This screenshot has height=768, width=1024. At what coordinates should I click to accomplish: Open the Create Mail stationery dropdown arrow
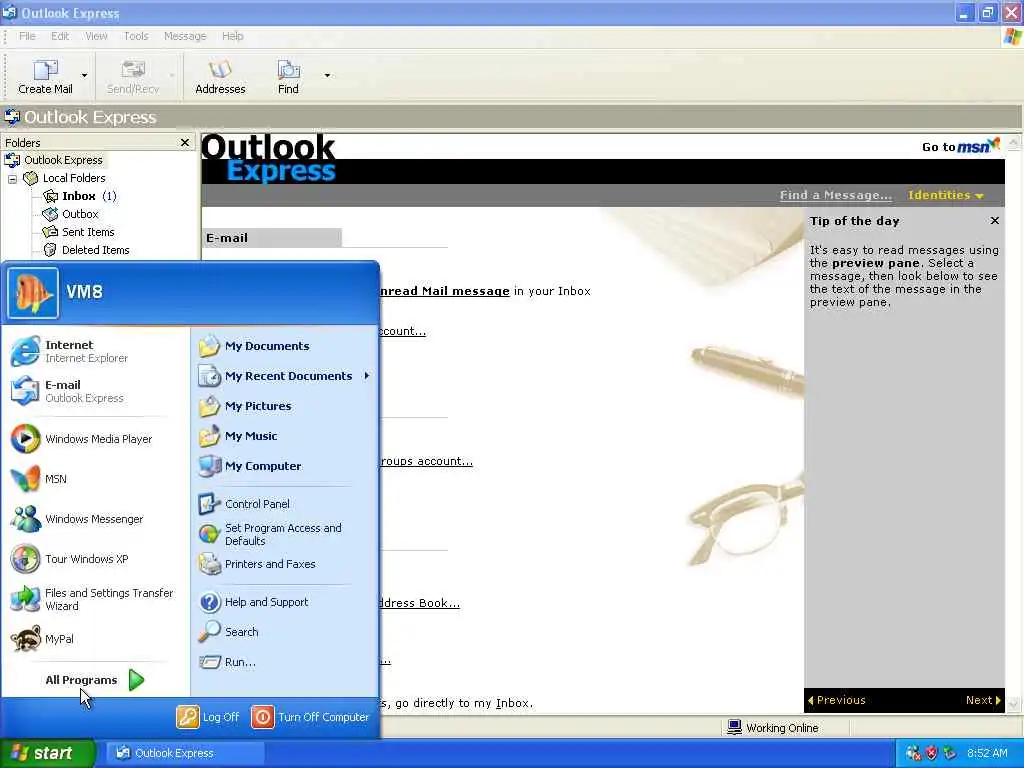tap(84, 76)
